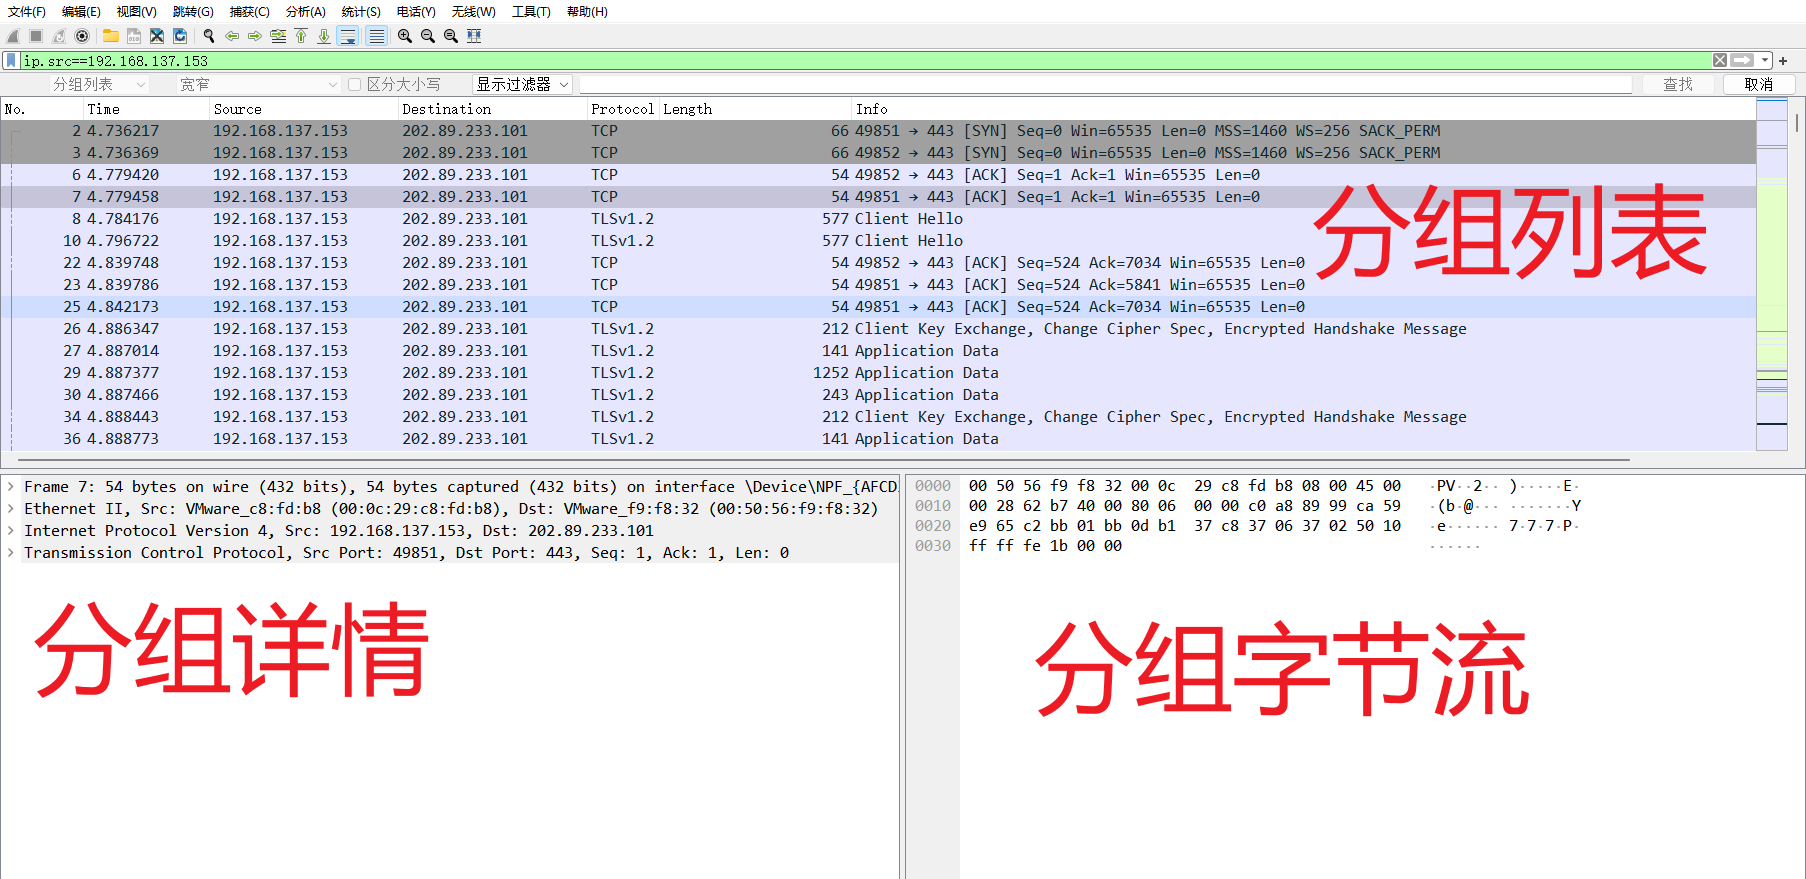
Task: Toggle auto-scroll during live capture
Action: coord(348,36)
